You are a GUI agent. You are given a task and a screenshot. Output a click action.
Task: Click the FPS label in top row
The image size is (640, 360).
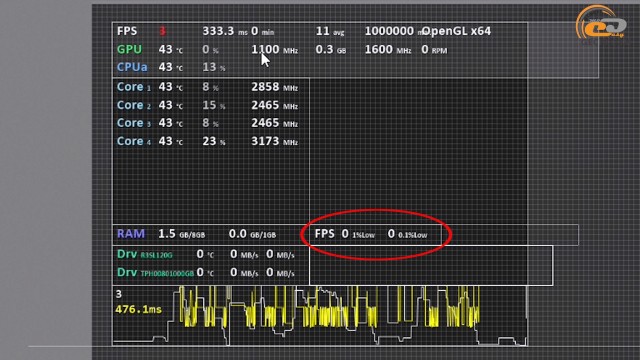coord(127,31)
